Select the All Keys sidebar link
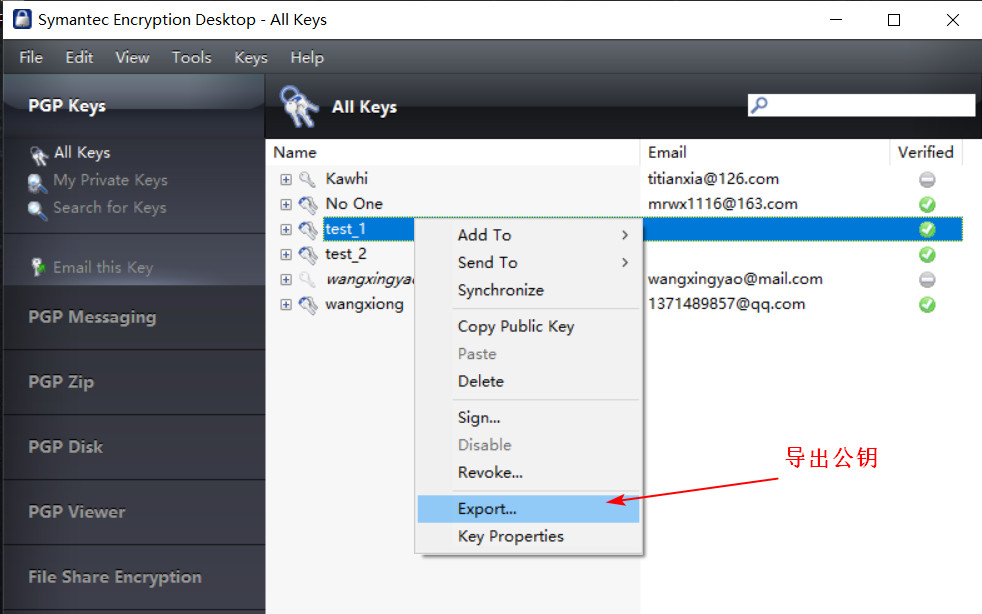Screen dimensions: 982x614 tap(82, 152)
